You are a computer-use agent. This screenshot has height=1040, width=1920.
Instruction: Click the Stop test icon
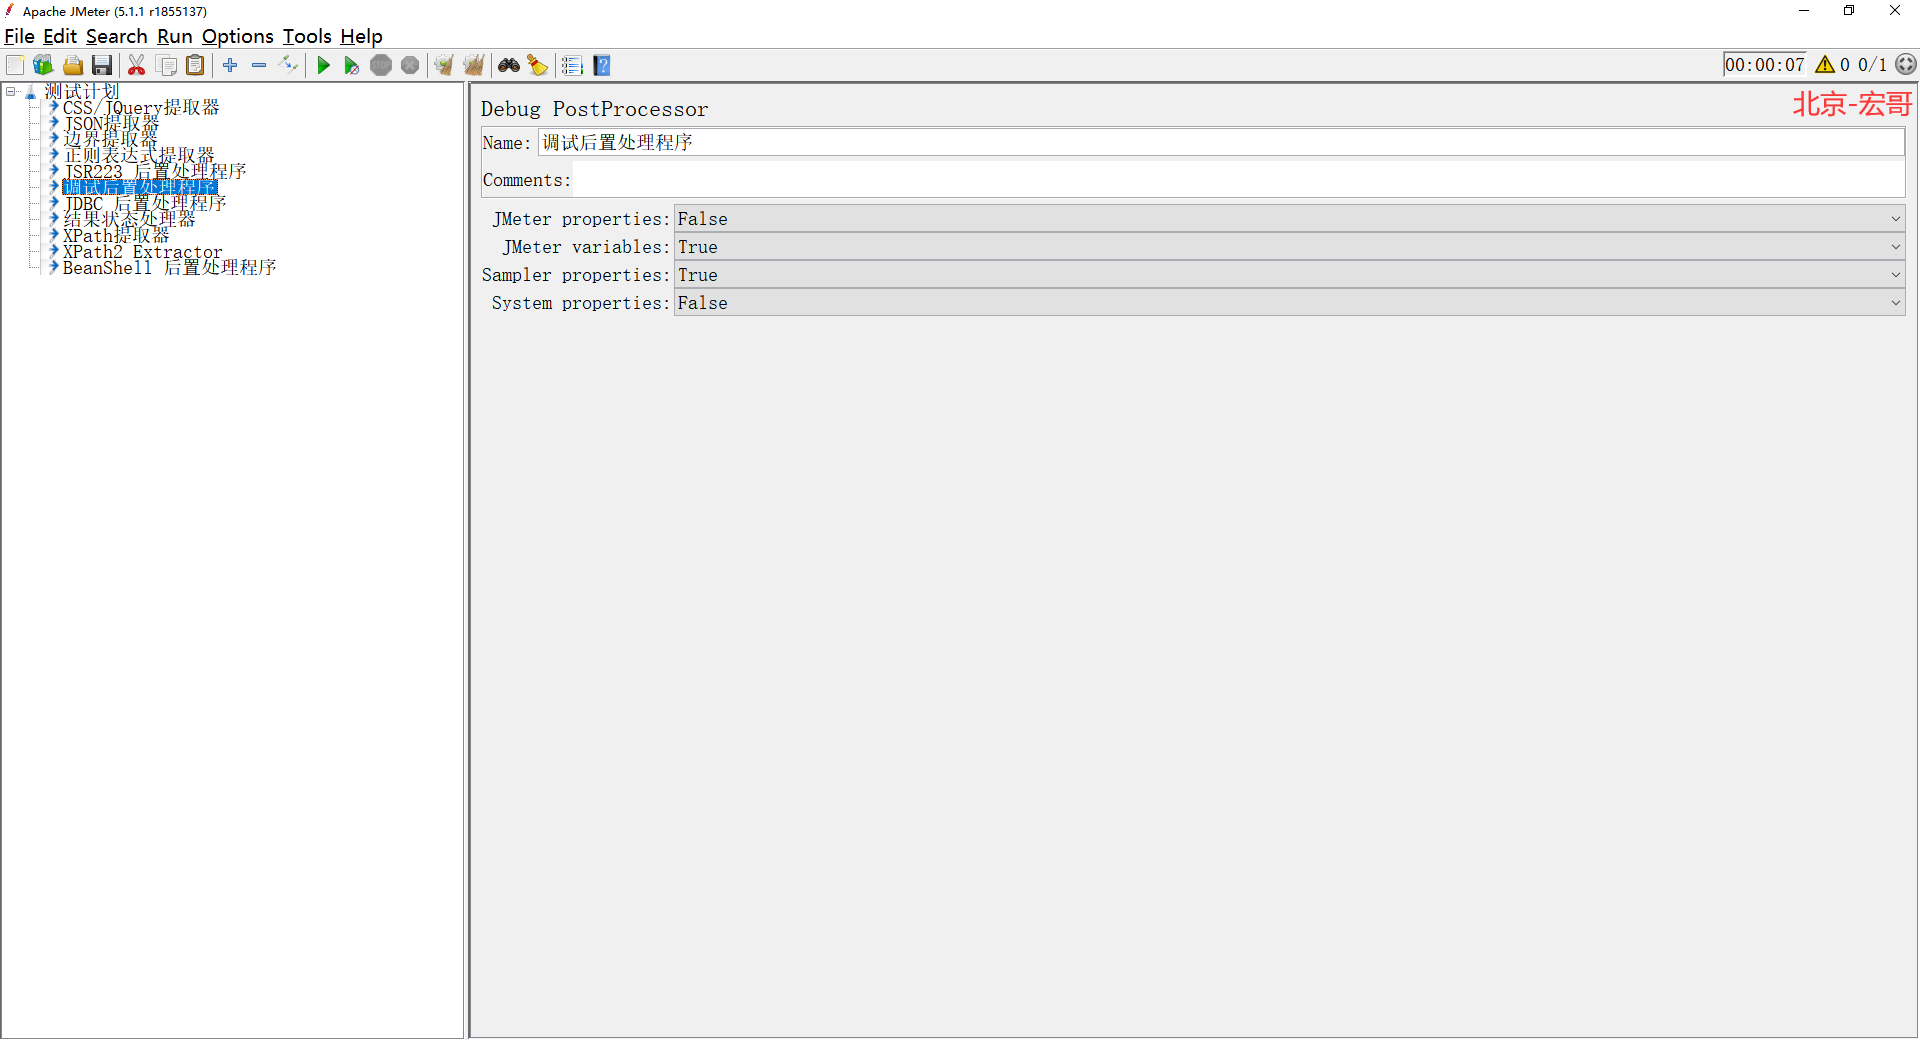381,65
